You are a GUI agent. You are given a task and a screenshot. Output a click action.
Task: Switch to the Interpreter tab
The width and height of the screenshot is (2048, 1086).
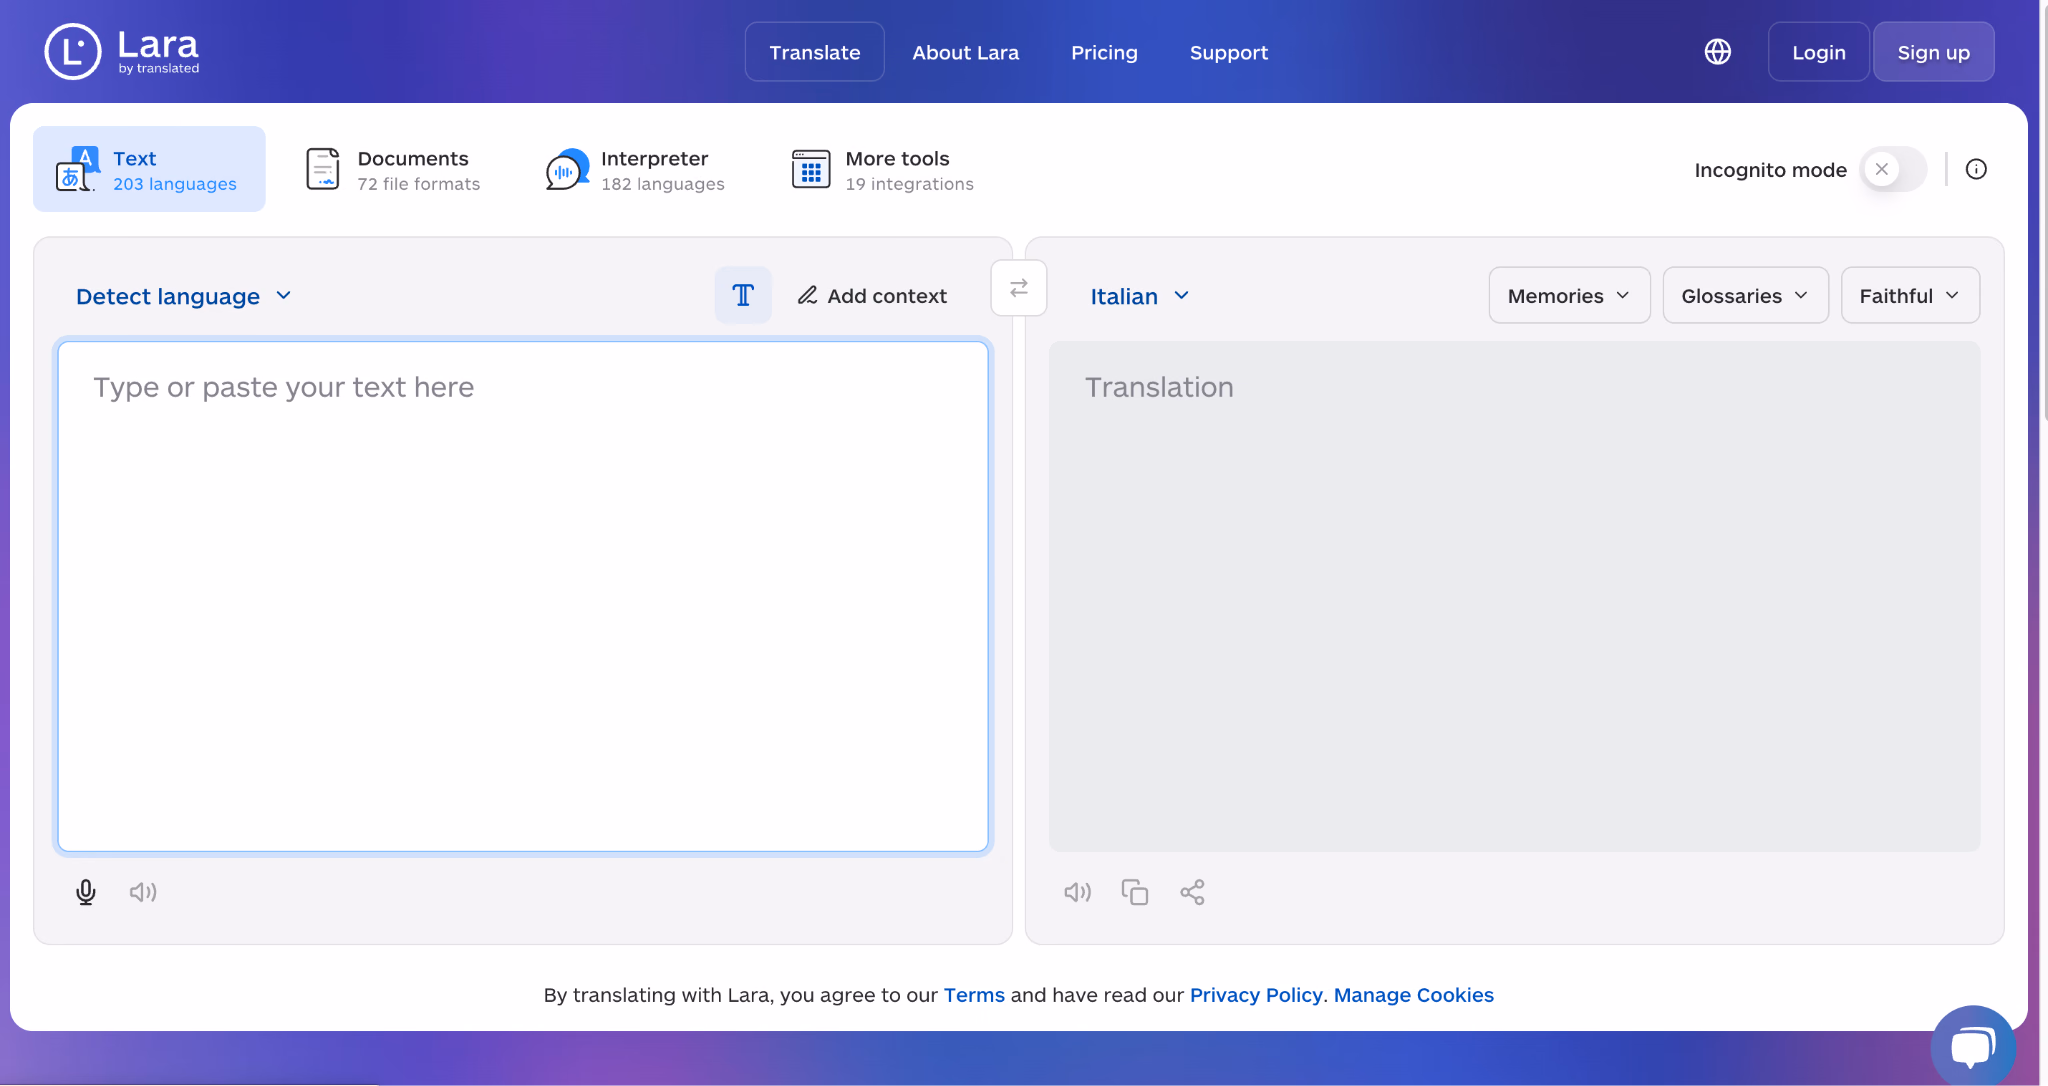pos(635,170)
